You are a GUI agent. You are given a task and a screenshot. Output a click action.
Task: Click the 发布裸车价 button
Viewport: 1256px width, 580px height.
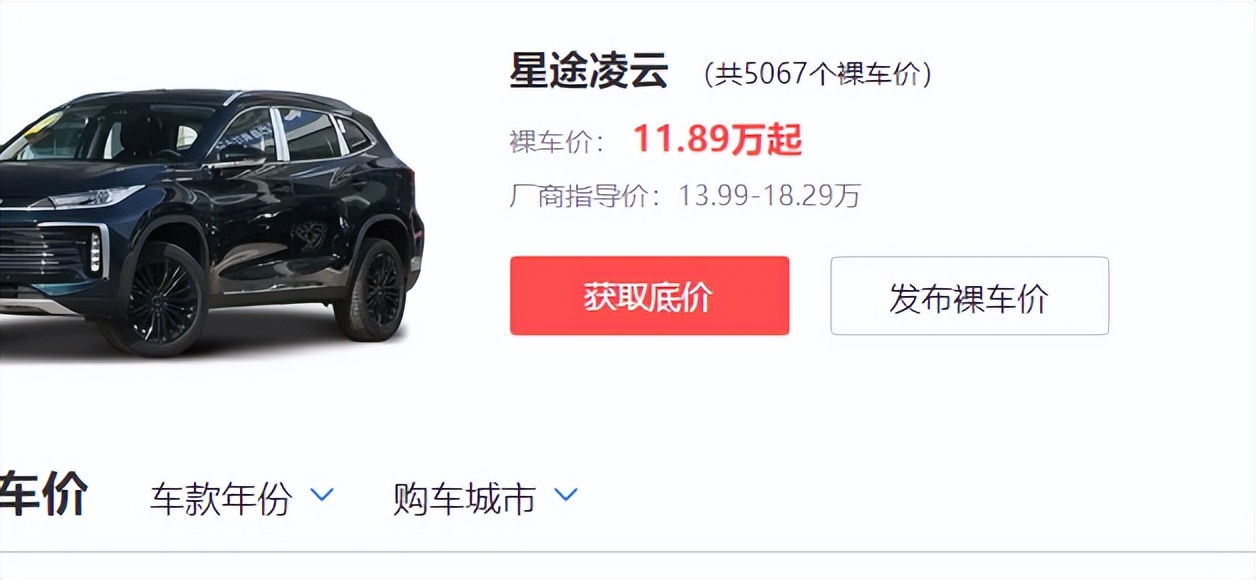tap(969, 296)
